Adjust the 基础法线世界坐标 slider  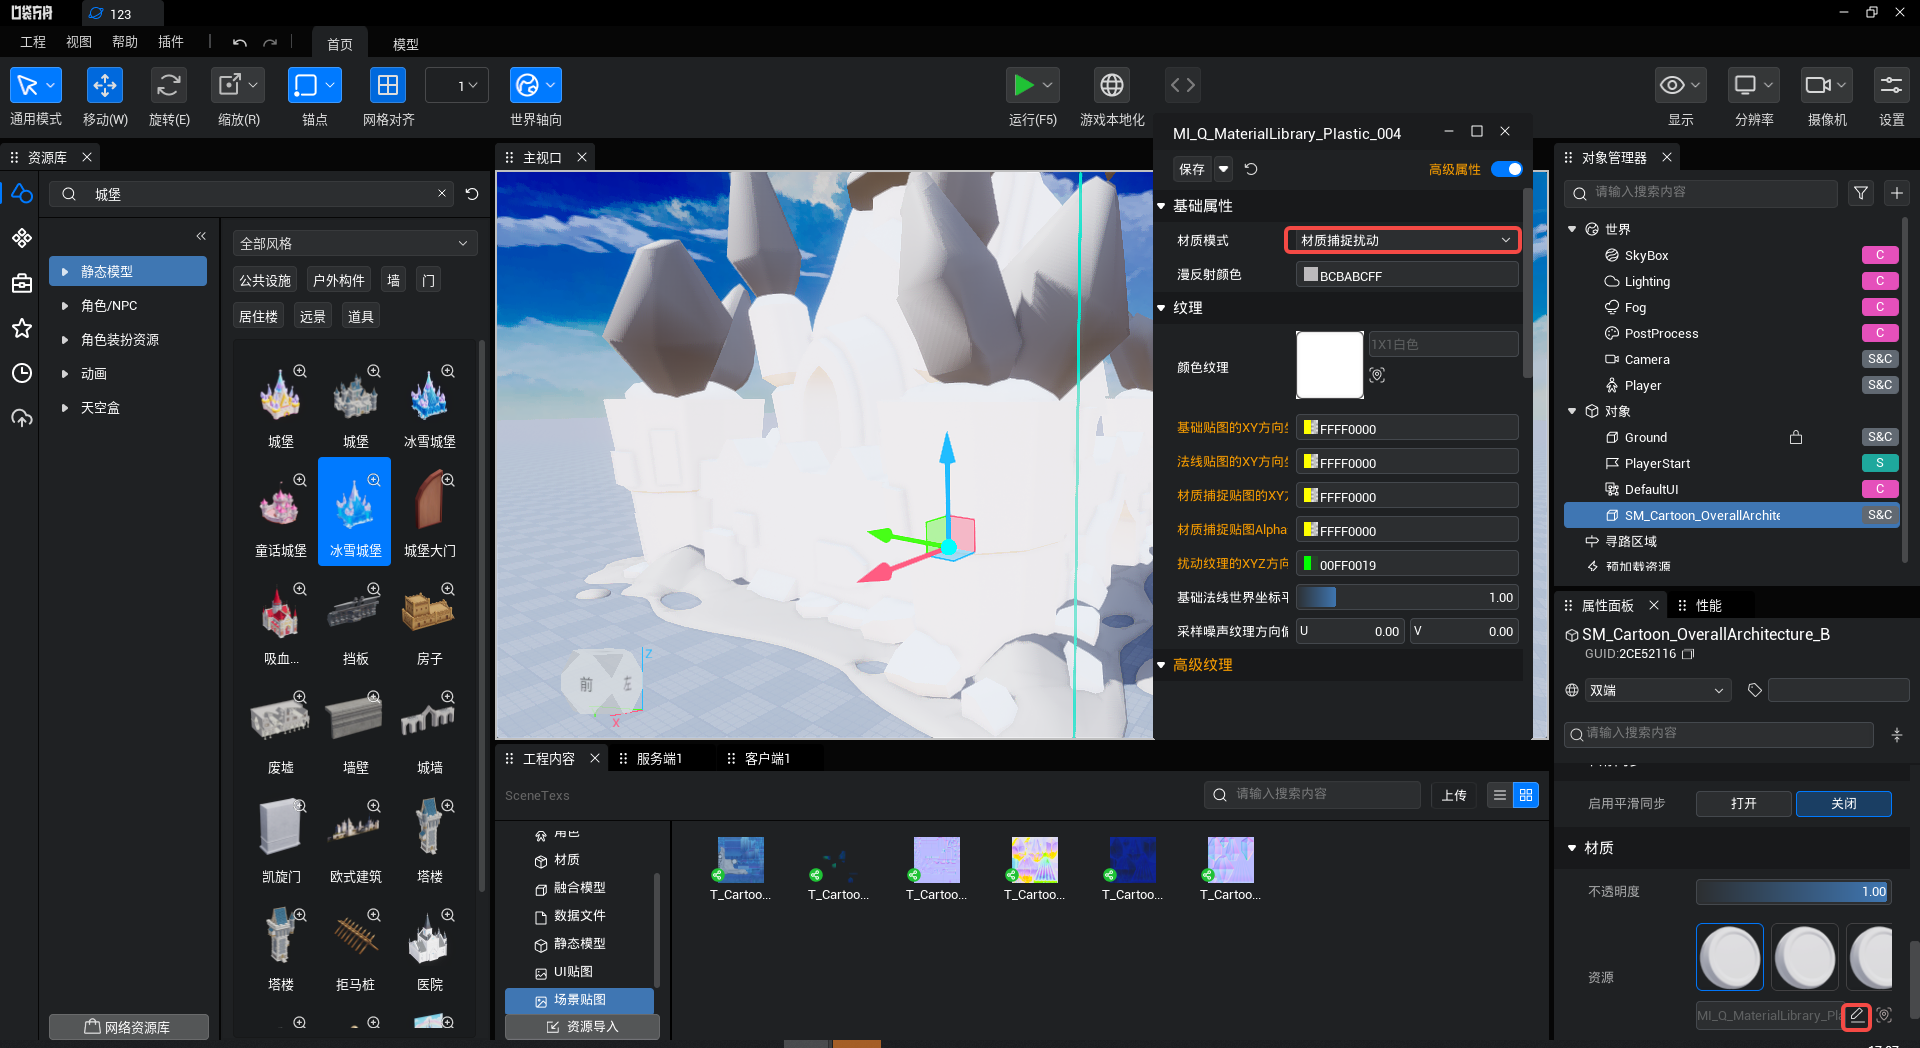pyautogui.click(x=1407, y=598)
